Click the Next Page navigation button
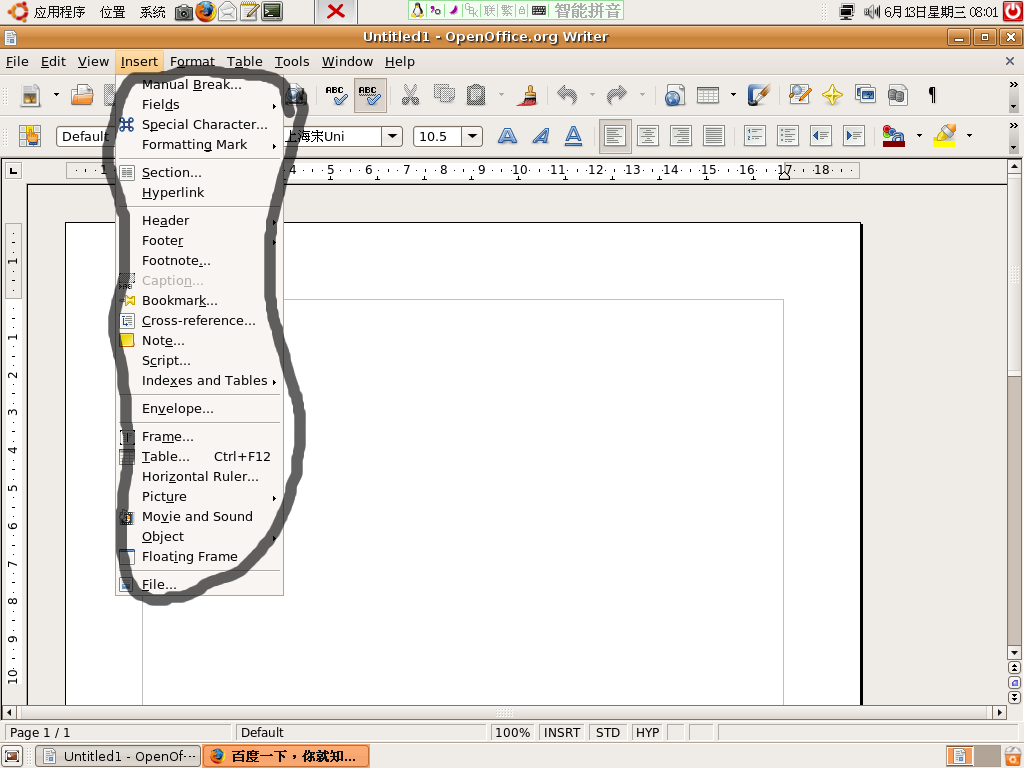The height and width of the screenshot is (768, 1024). click(x=1014, y=697)
